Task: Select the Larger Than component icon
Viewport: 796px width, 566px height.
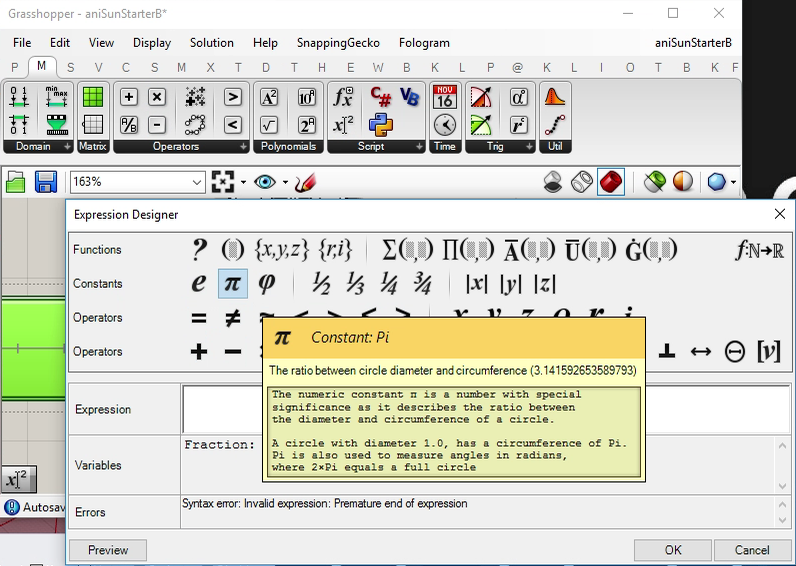Action: [233, 96]
